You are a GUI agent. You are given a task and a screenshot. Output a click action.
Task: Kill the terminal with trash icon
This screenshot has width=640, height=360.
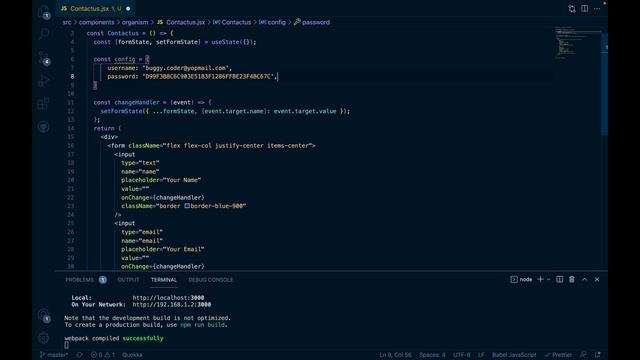572,279
